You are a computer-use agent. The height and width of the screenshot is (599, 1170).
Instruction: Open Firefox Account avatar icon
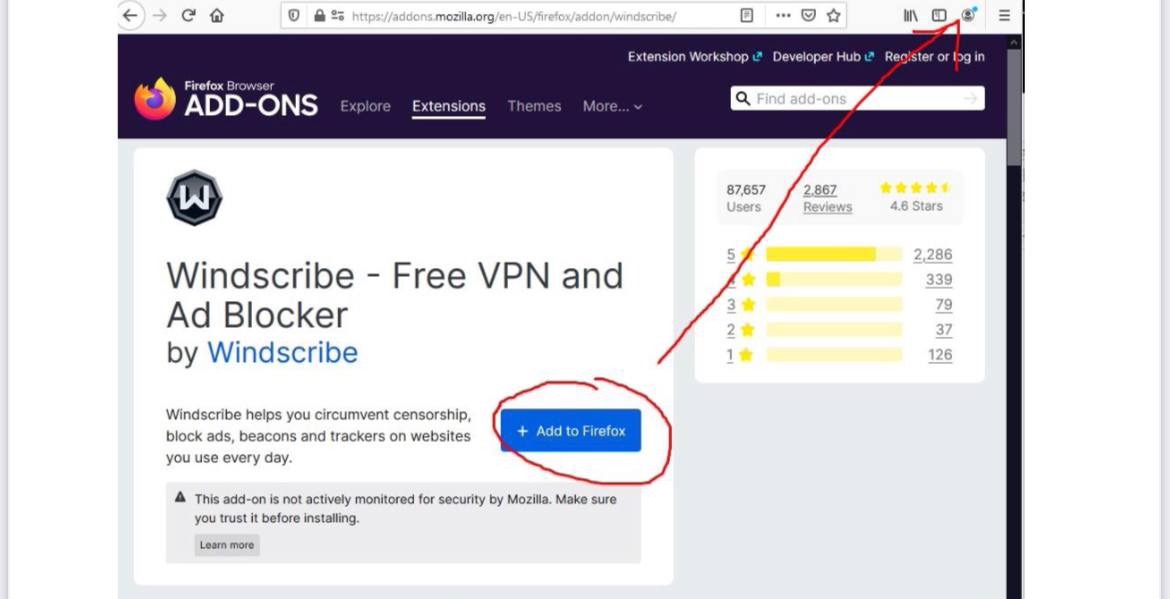click(968, 15)
